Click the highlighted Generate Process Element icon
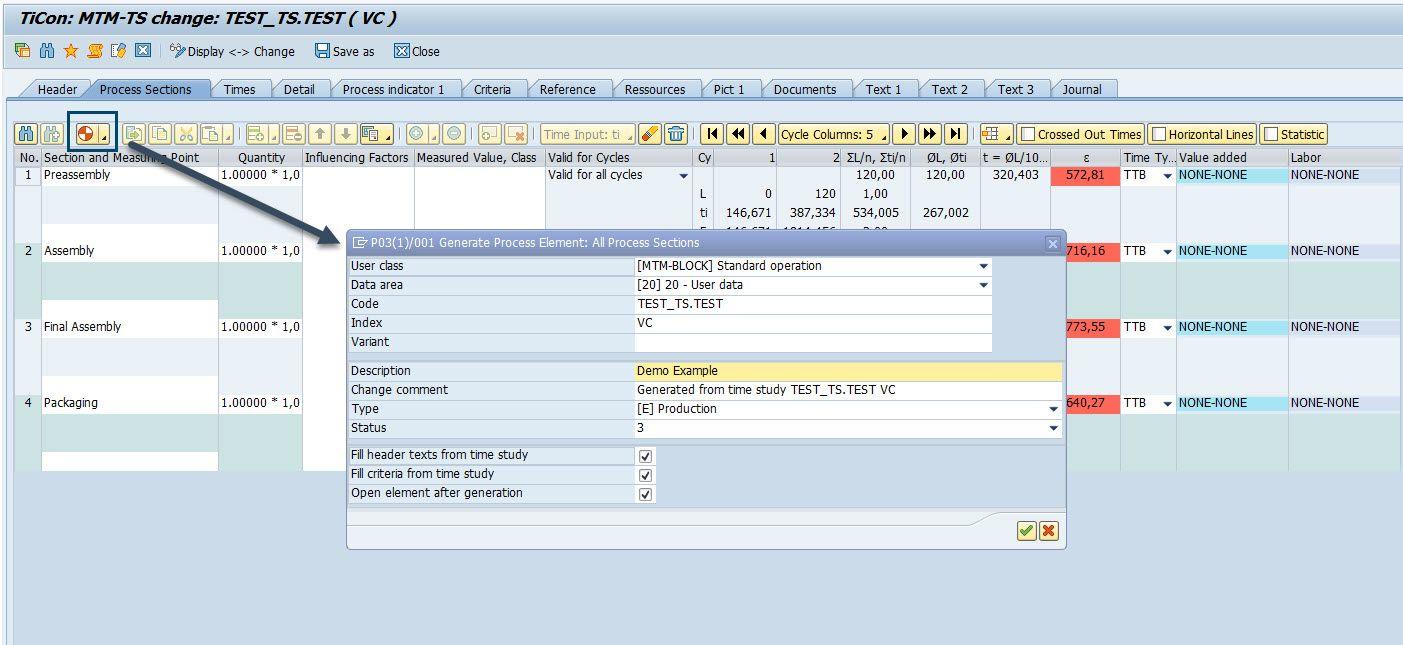This screenshot has height=645, width=1403. (87, 134)
